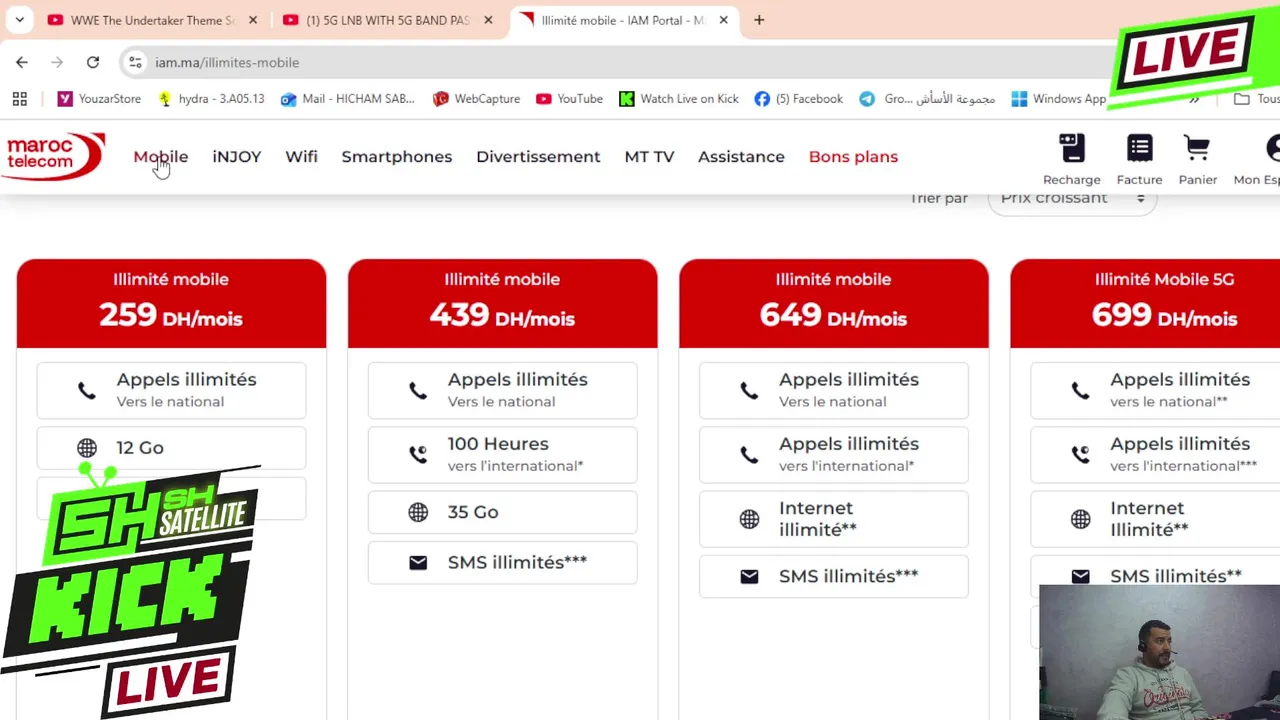The width and height of the screenshot is (1280, 720).
Task: Open the WebCapture bookmark
Action: click(476, 99)
